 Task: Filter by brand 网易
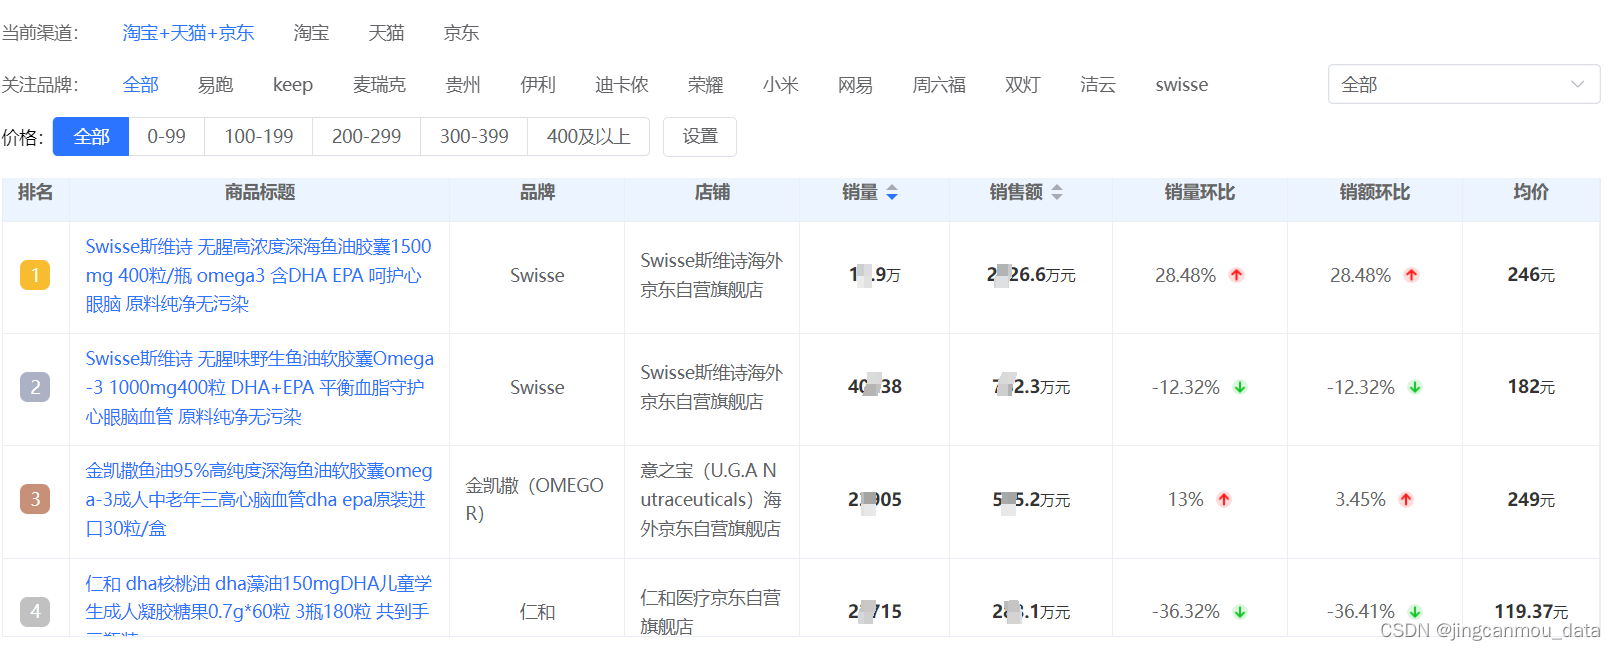tap(855, 85)
